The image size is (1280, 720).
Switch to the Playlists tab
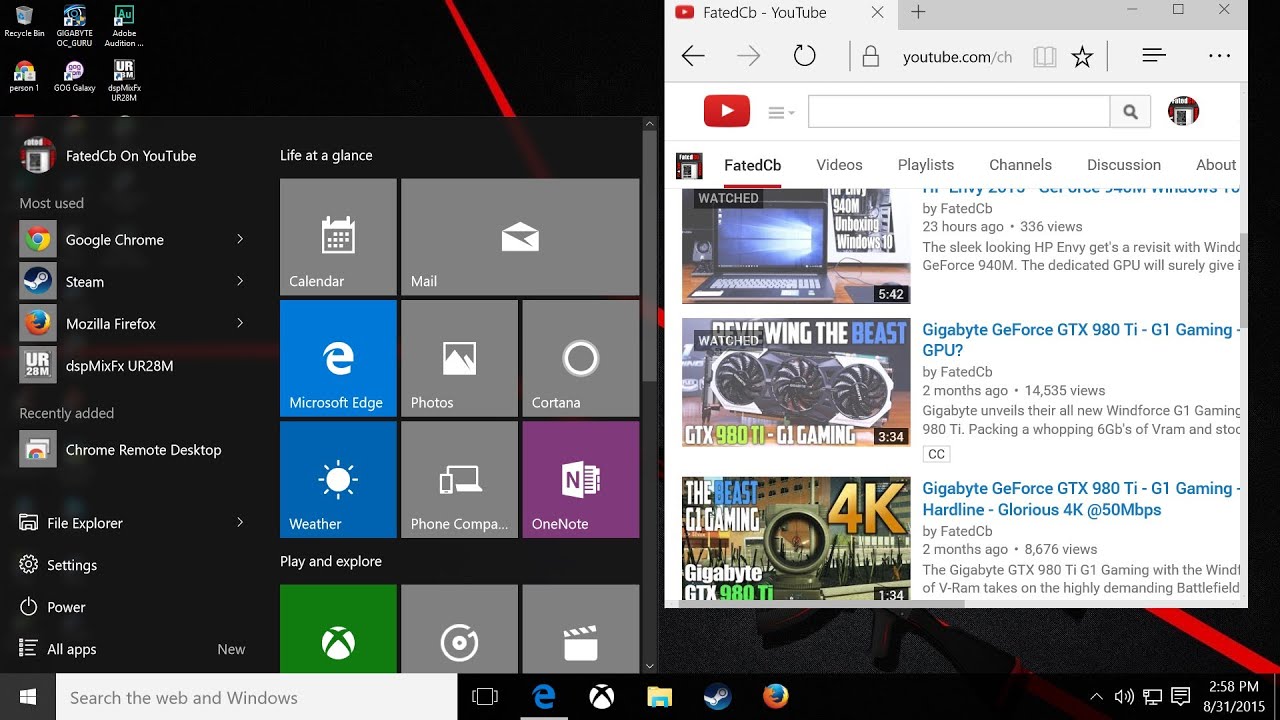click(x=926, y=165)
